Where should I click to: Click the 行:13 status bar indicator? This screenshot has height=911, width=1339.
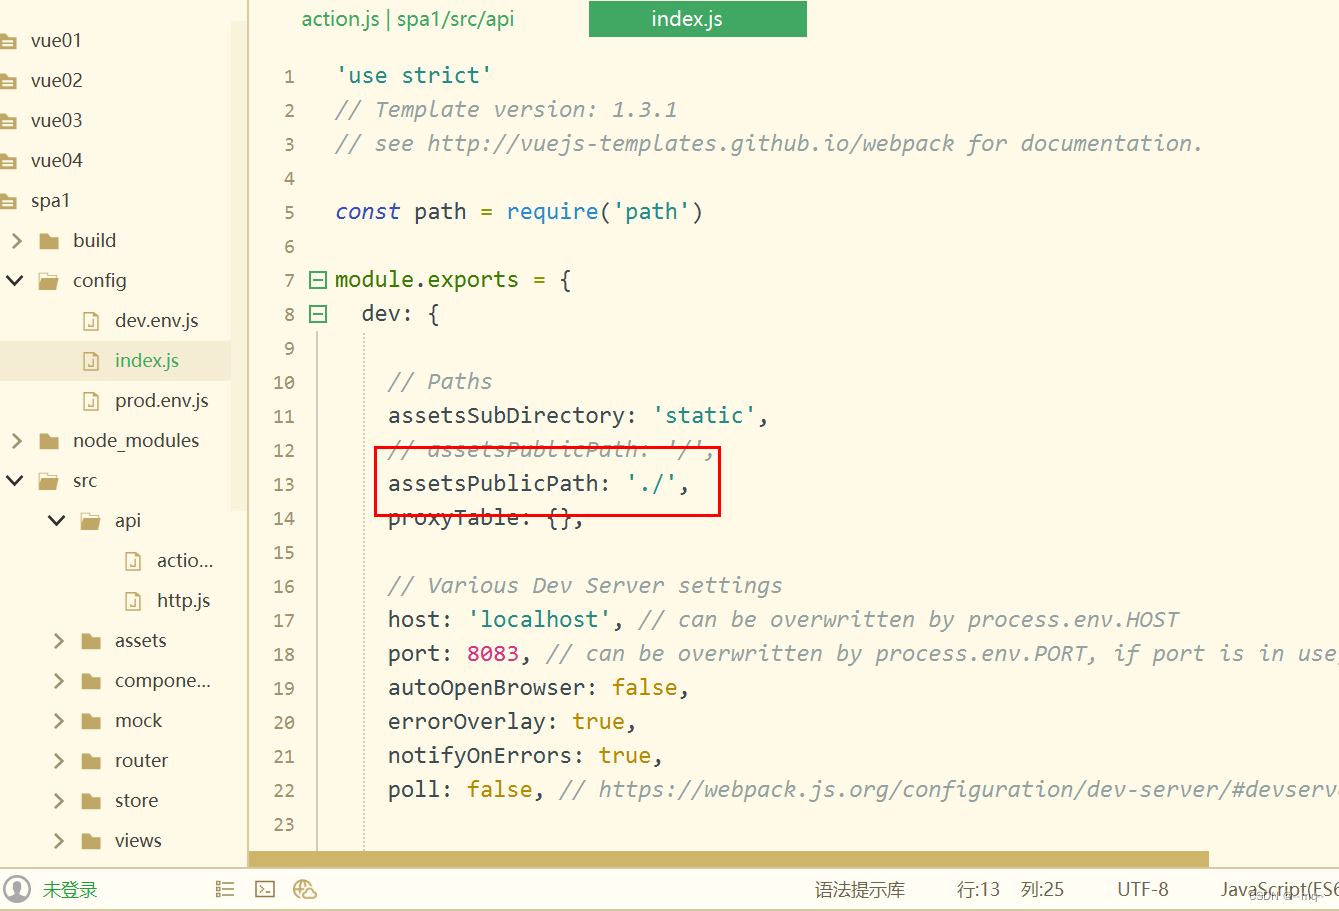point(978,890)
